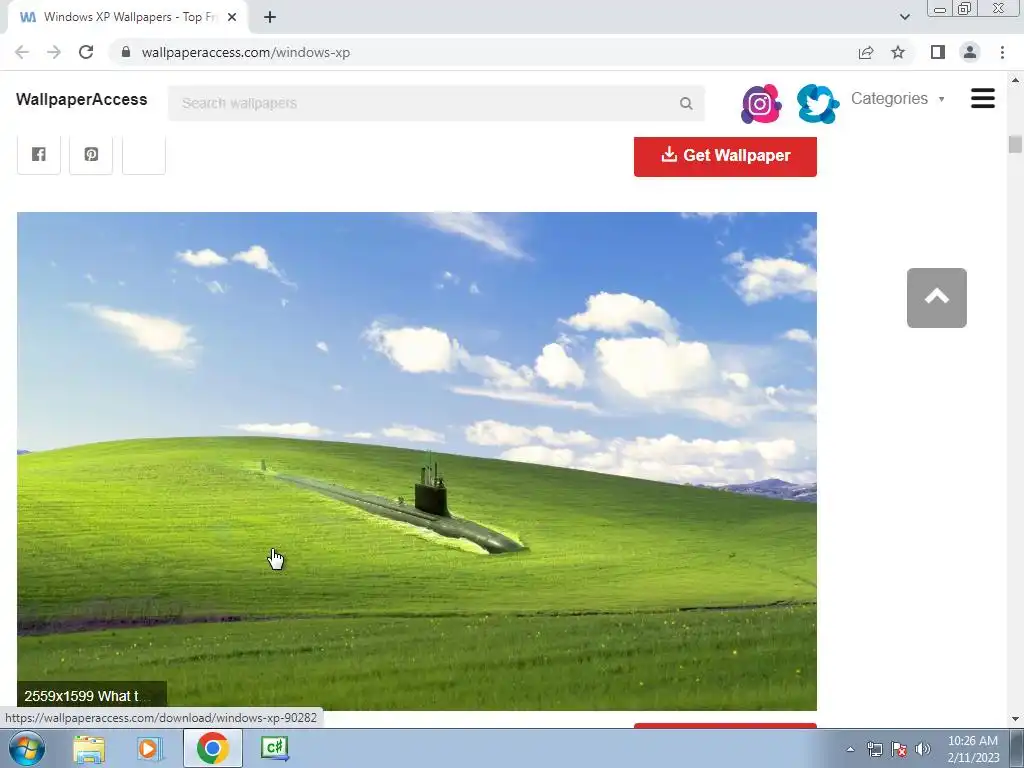Screen dimensions: 1024x768
Task: Click the browser forward arrow
Action: (x=54, y=52)
